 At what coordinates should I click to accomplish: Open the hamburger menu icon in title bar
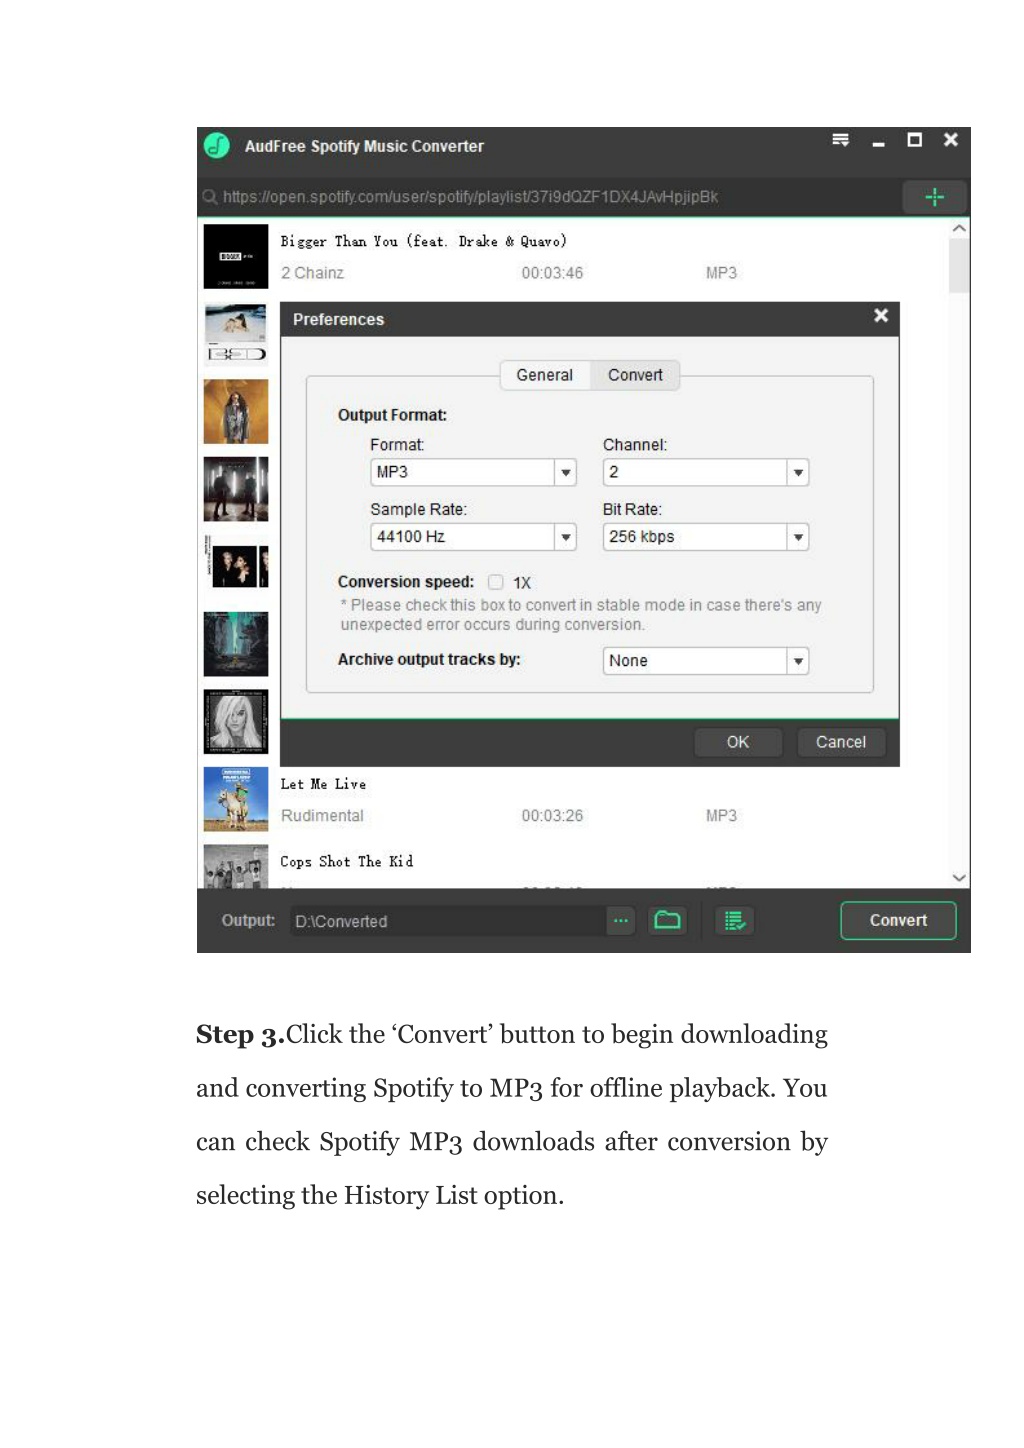click(841, 140)
